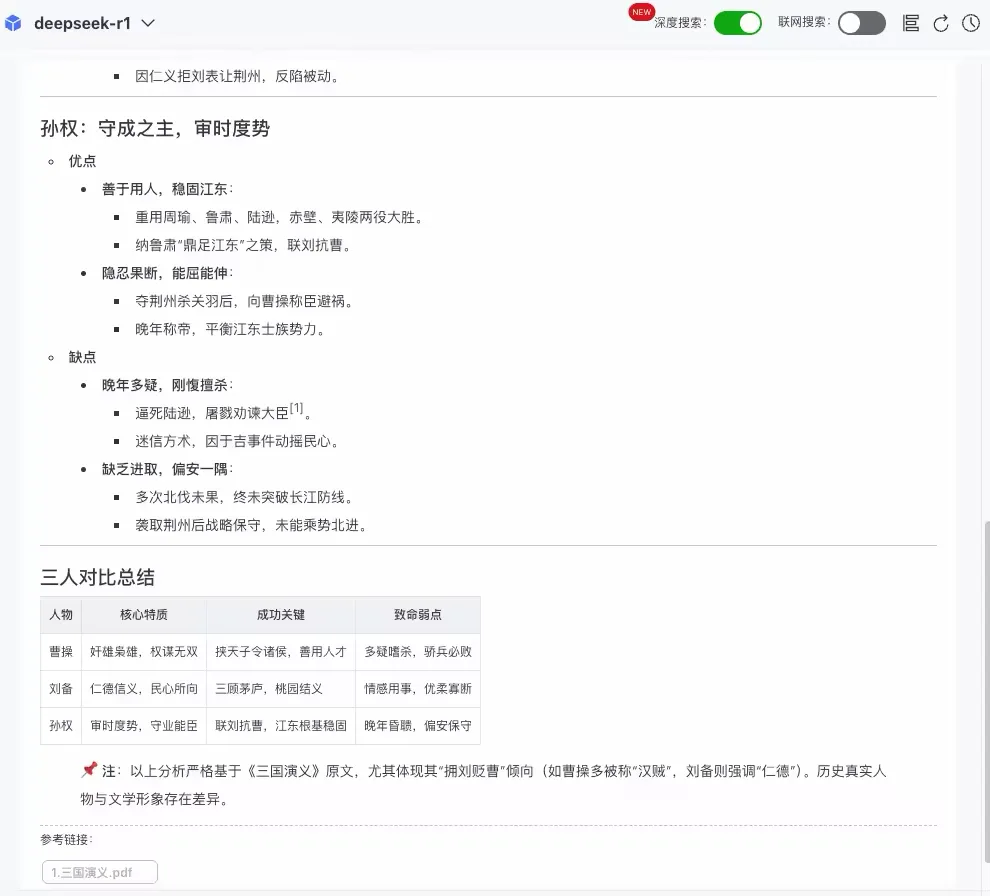Open the history clock icon
The image size is (990, 896).
tap(970, 23)
